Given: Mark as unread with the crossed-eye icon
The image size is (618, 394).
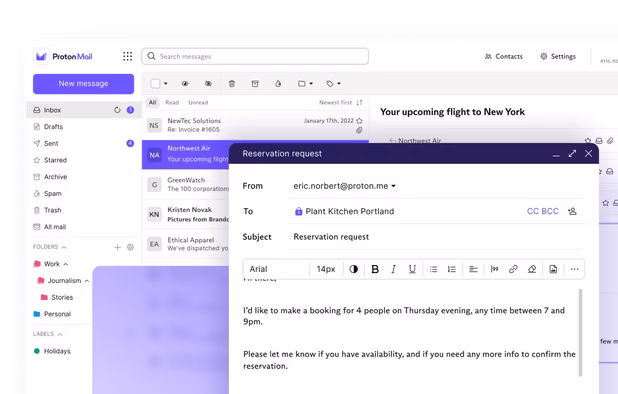Looking at the screenshot, I should [x=208, y=84].
